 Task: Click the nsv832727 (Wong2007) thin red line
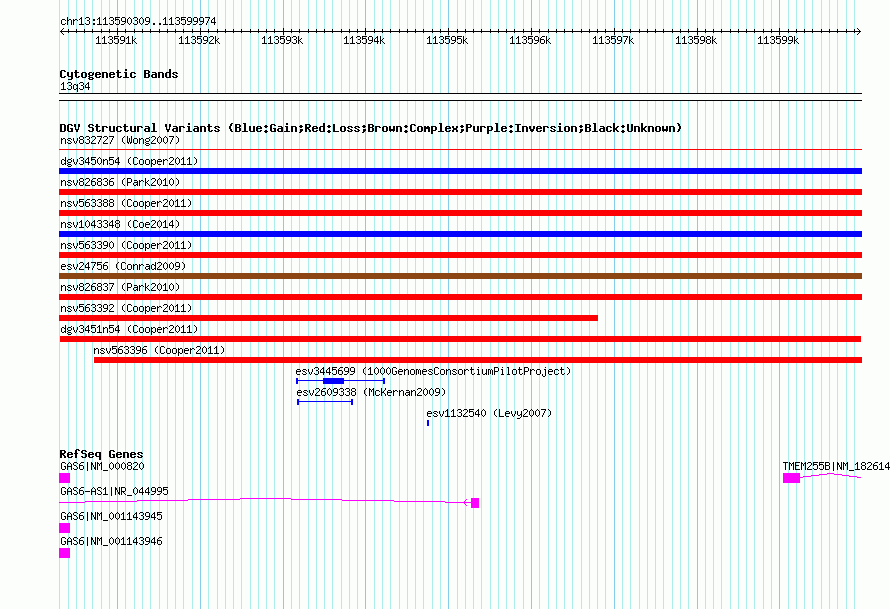point(460,150)
